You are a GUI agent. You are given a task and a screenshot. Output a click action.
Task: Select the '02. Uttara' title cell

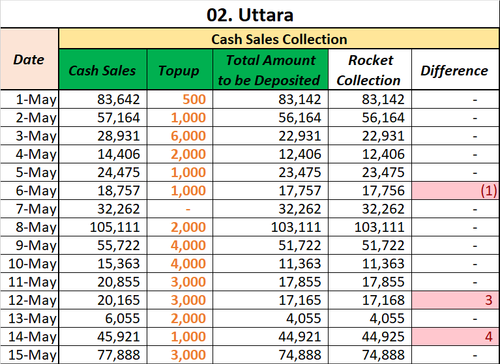[250, 14]
